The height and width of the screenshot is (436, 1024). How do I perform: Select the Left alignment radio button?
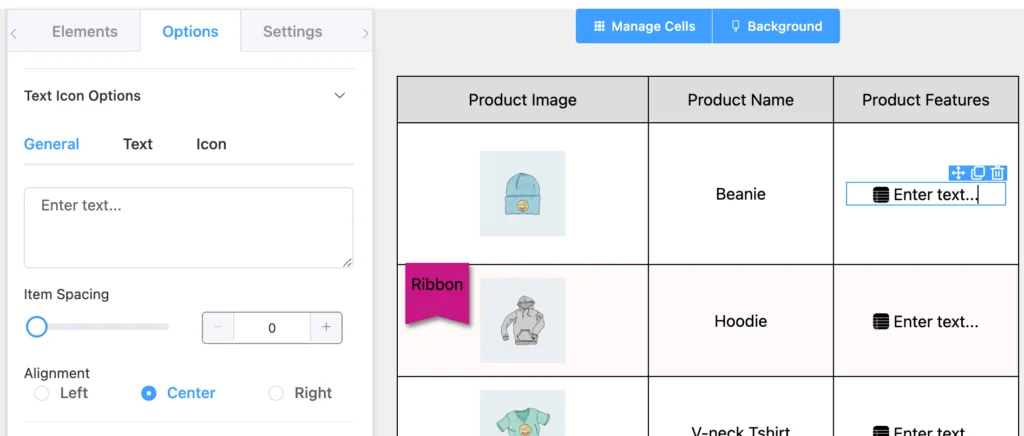click(42, 393)
